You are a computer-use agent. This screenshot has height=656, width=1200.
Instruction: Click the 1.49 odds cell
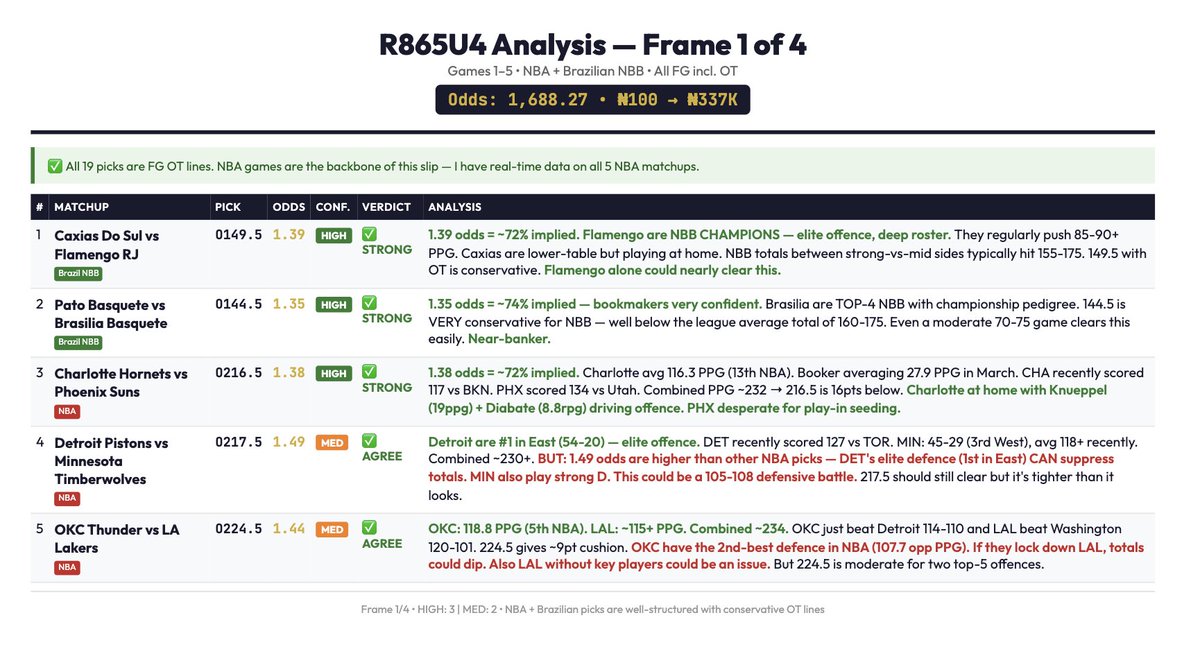pyautogui.click(x=289, y=442)
